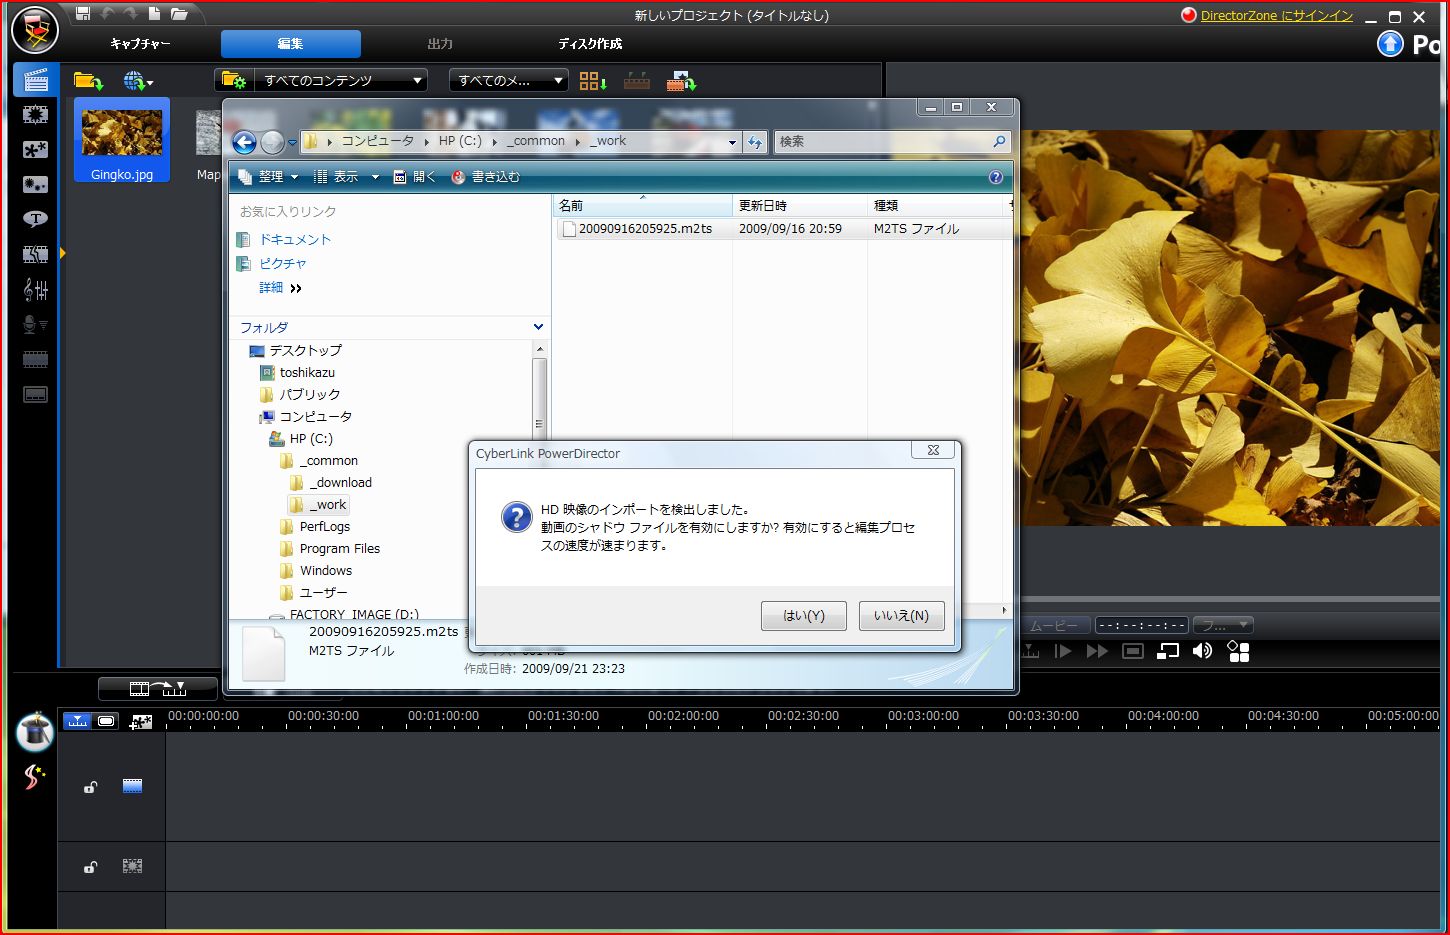Click the library detect-scenes icon
This screenshot has width=1450, height=935.
(x=637, y=81)
